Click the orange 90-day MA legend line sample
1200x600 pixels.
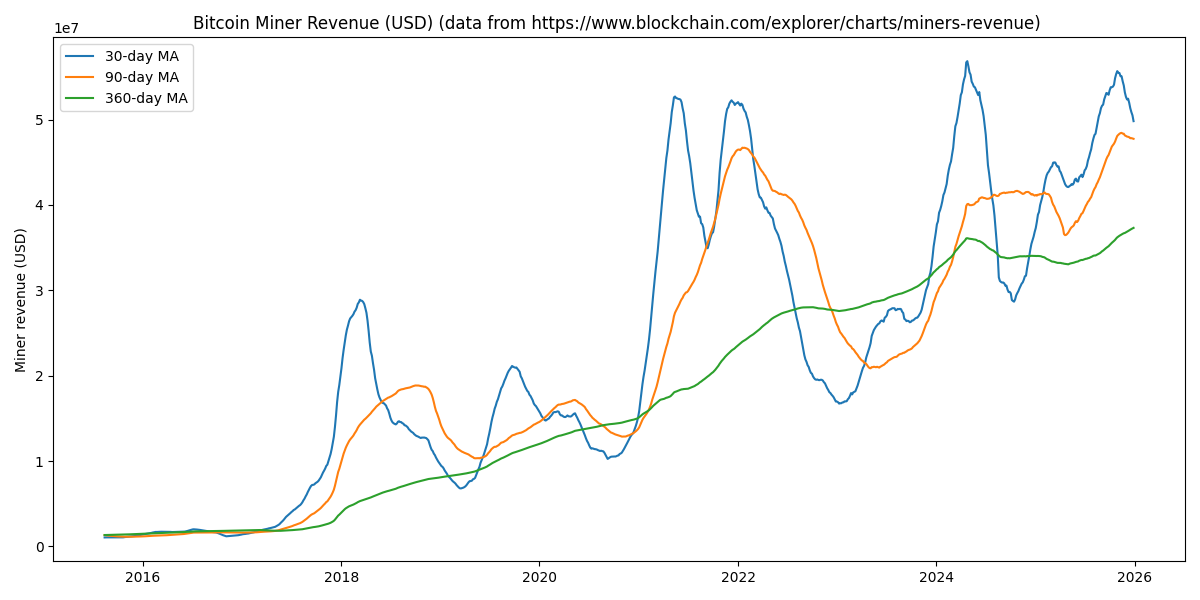(82, 78)
